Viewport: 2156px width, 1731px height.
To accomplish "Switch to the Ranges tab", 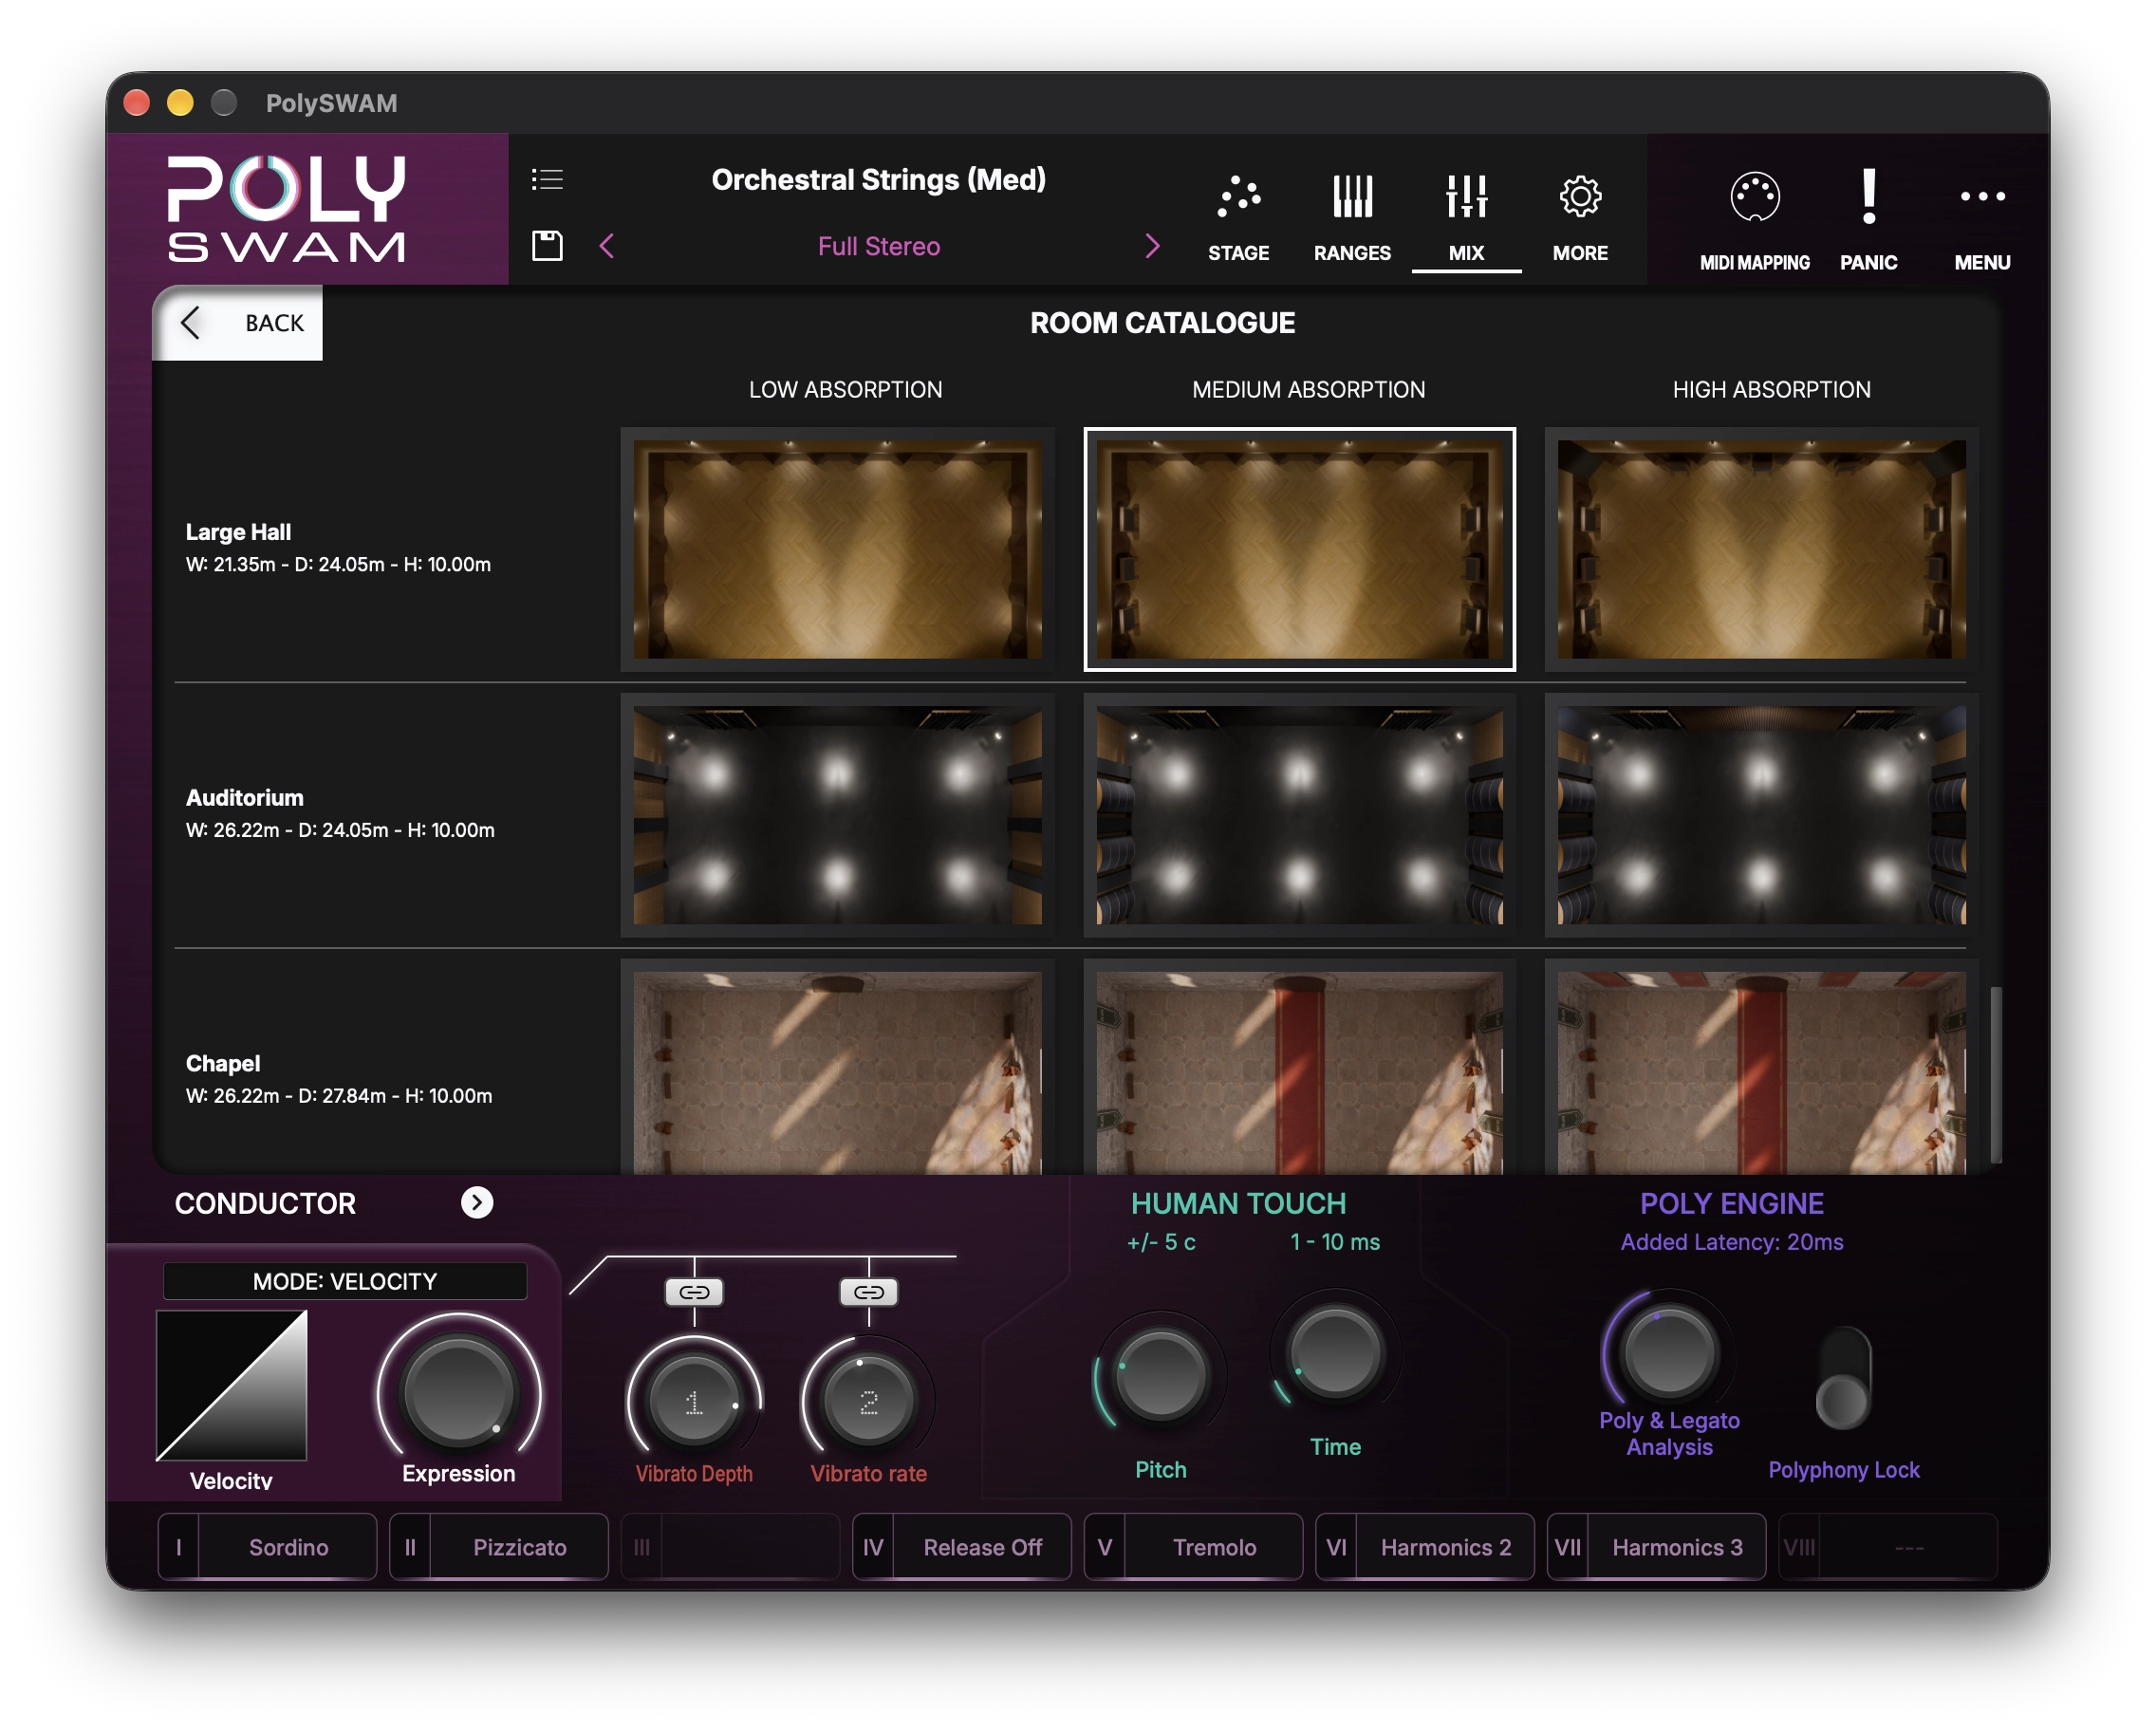I will [x=1352, y=218].
